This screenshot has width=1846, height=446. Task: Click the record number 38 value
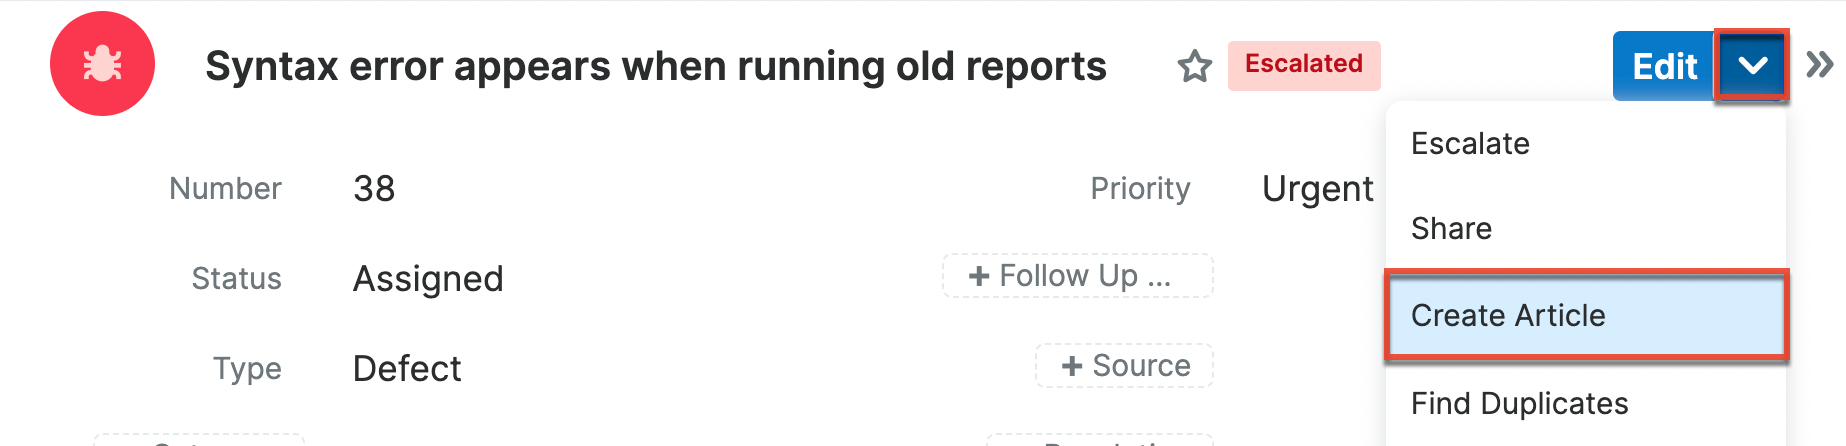[x=374, y=189]
